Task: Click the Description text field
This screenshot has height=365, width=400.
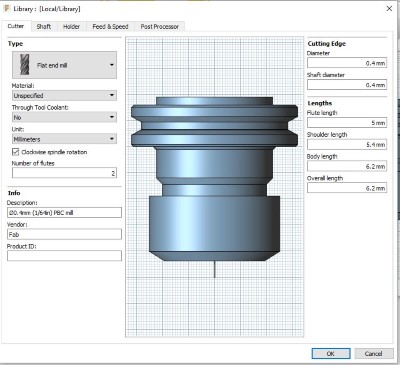Action: [x=64, y=213]
